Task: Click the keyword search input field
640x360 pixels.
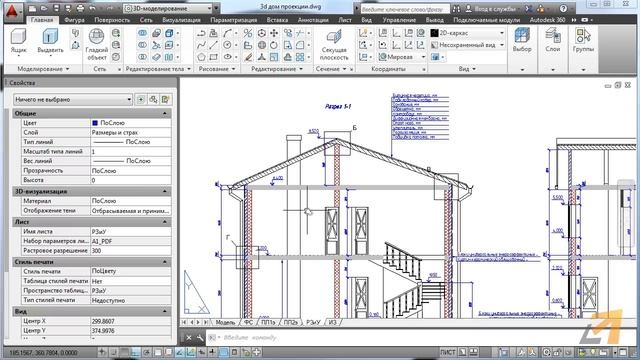Action: tap(404, 9)
